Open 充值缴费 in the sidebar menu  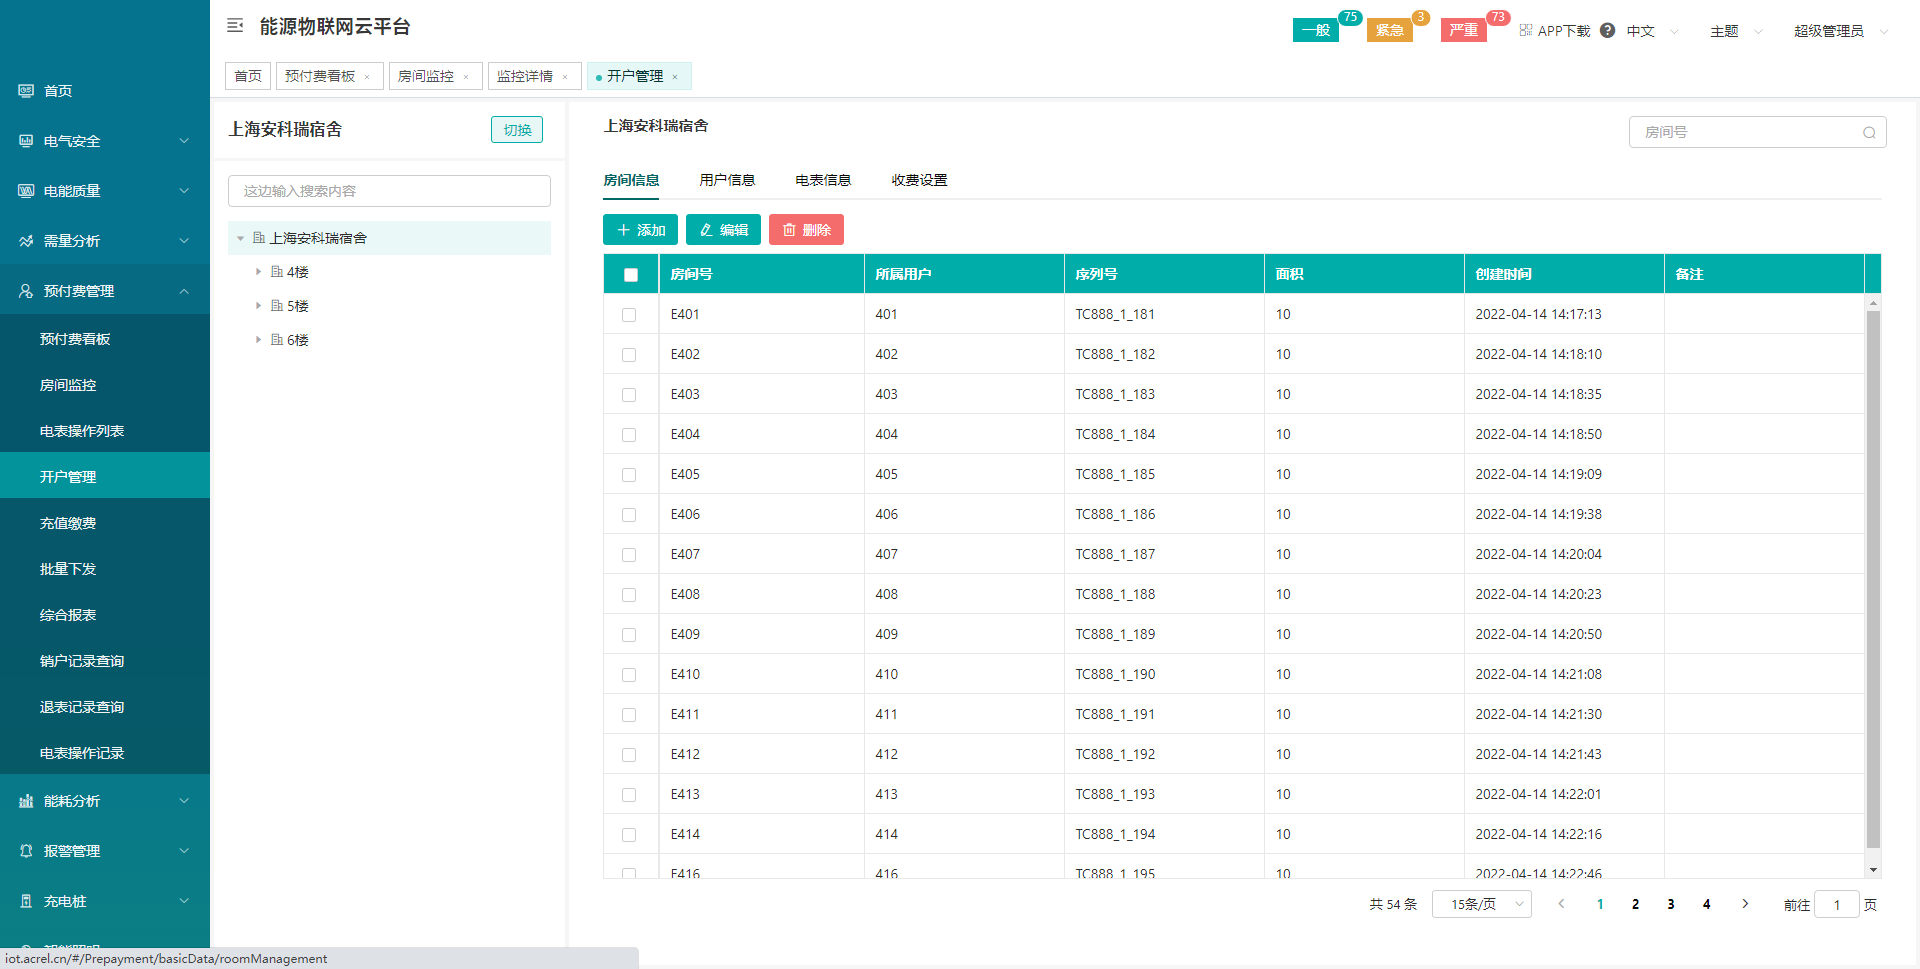68,523
